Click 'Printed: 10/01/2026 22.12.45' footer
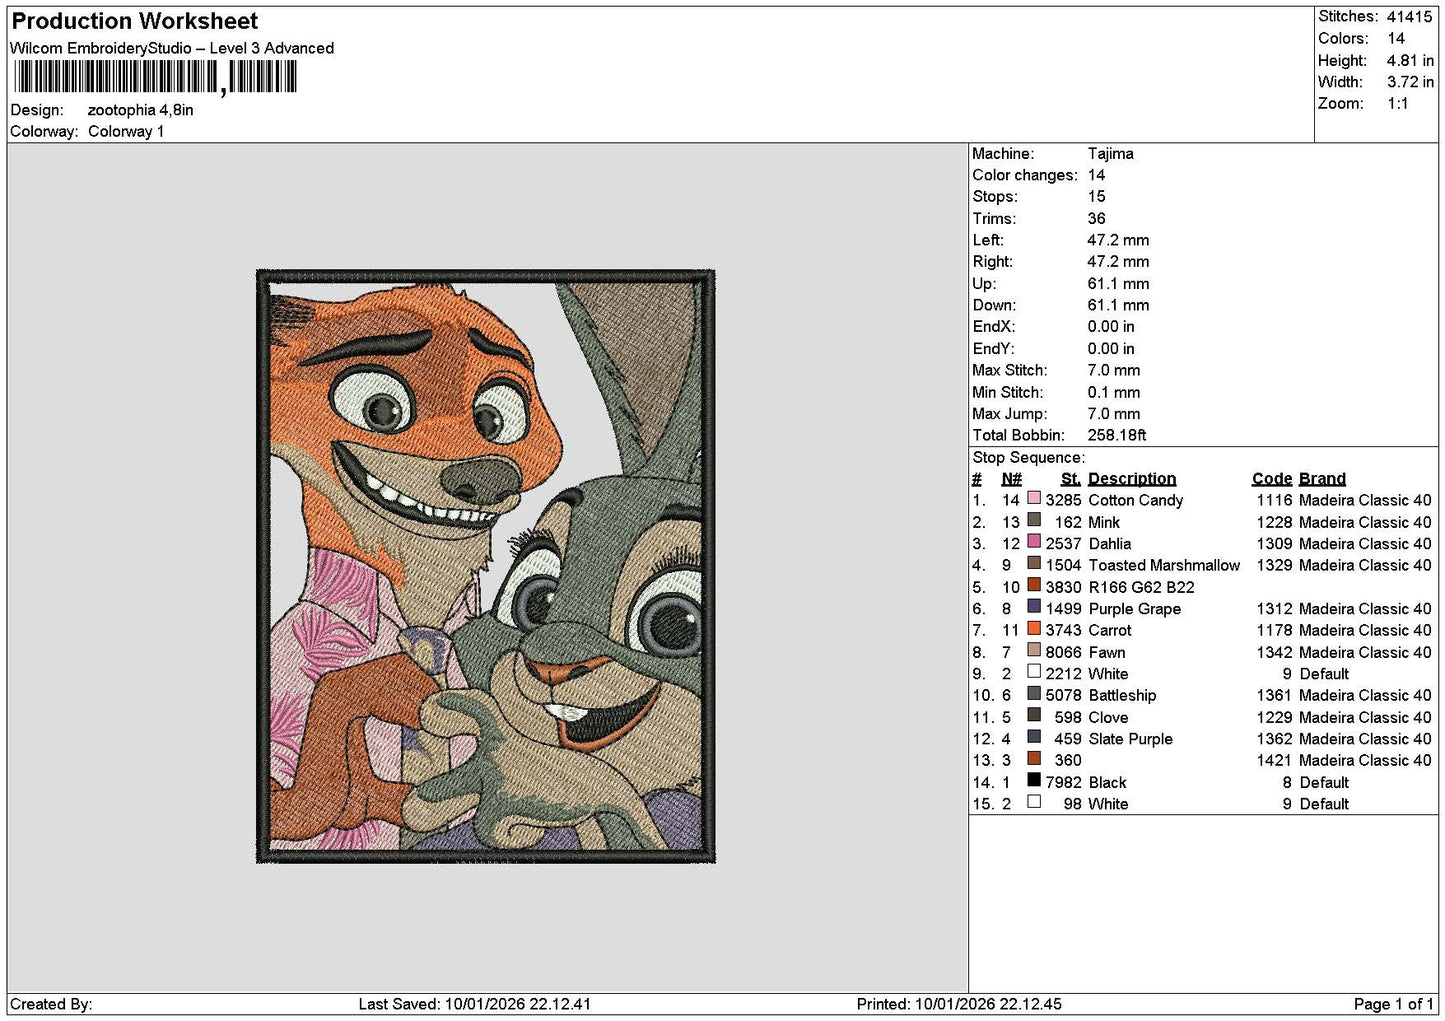1445x1021 pixels. point(959,1004)
